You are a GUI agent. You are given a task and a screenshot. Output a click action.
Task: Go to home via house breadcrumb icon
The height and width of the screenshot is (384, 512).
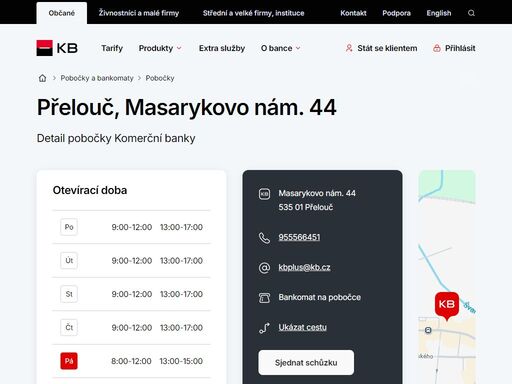pyautogui.click(x=42, y=78)
